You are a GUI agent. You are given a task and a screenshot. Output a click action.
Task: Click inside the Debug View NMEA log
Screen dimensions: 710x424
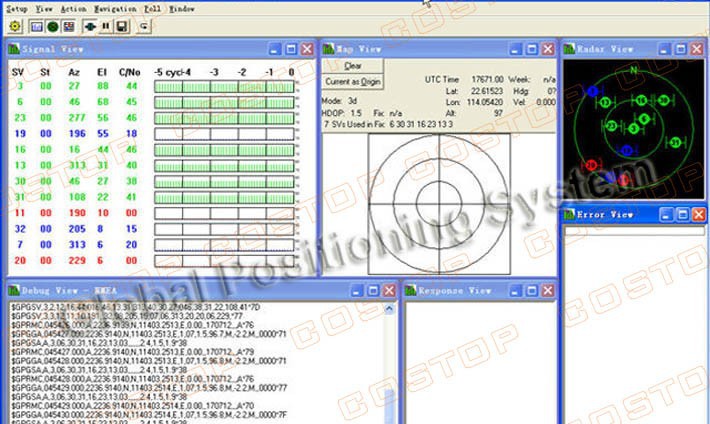coord(200,360)
